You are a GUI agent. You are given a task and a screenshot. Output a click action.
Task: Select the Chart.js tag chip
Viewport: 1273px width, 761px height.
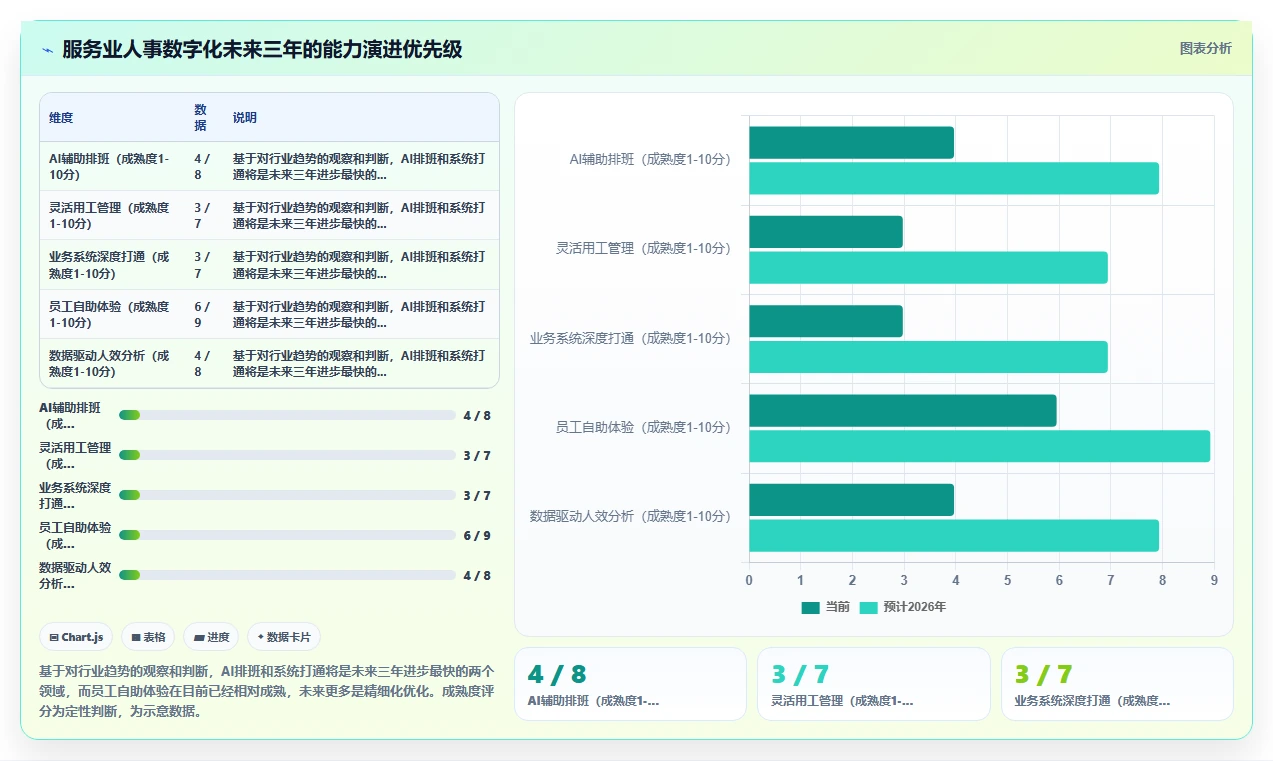click(76, 637)
